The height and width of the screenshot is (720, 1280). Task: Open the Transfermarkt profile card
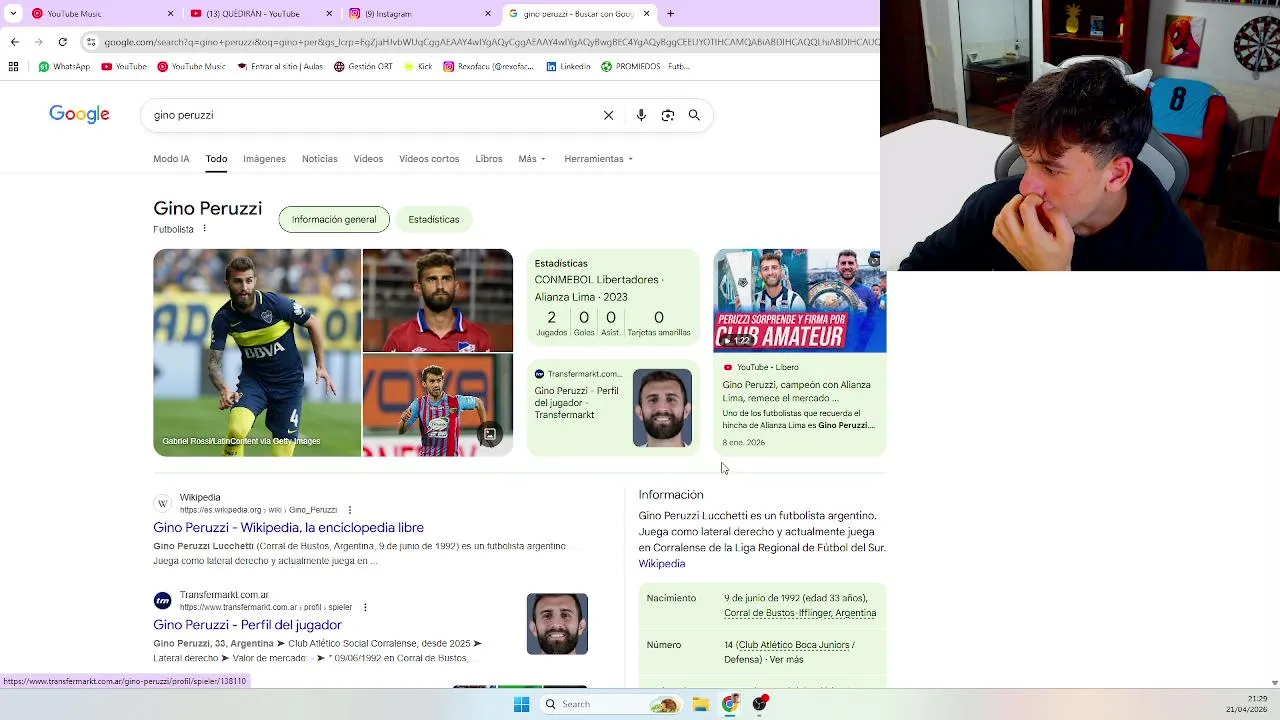click(613, 407)
